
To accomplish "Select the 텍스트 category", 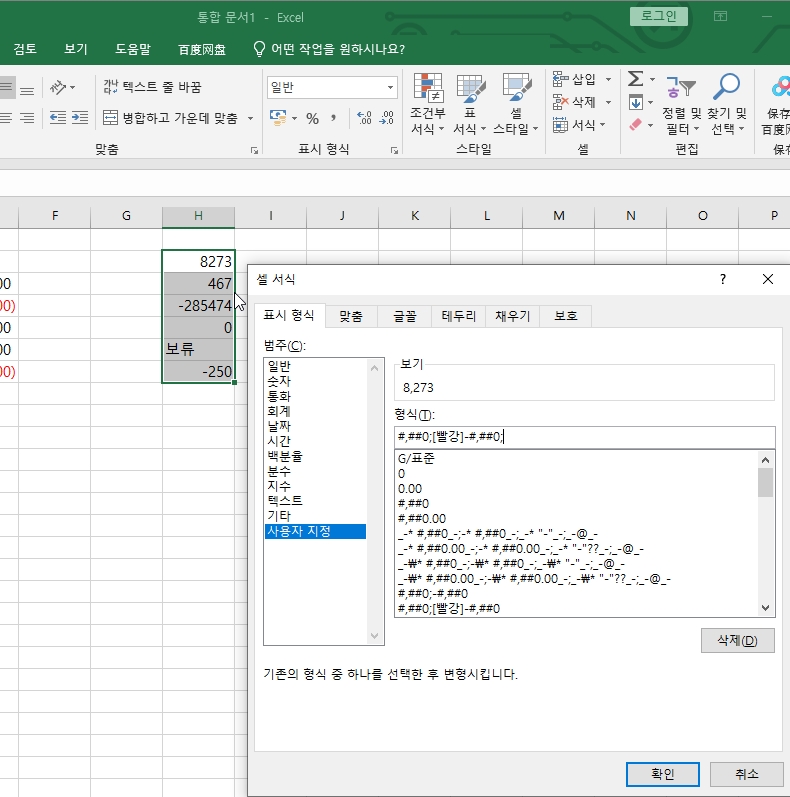I will coord(315,501).
